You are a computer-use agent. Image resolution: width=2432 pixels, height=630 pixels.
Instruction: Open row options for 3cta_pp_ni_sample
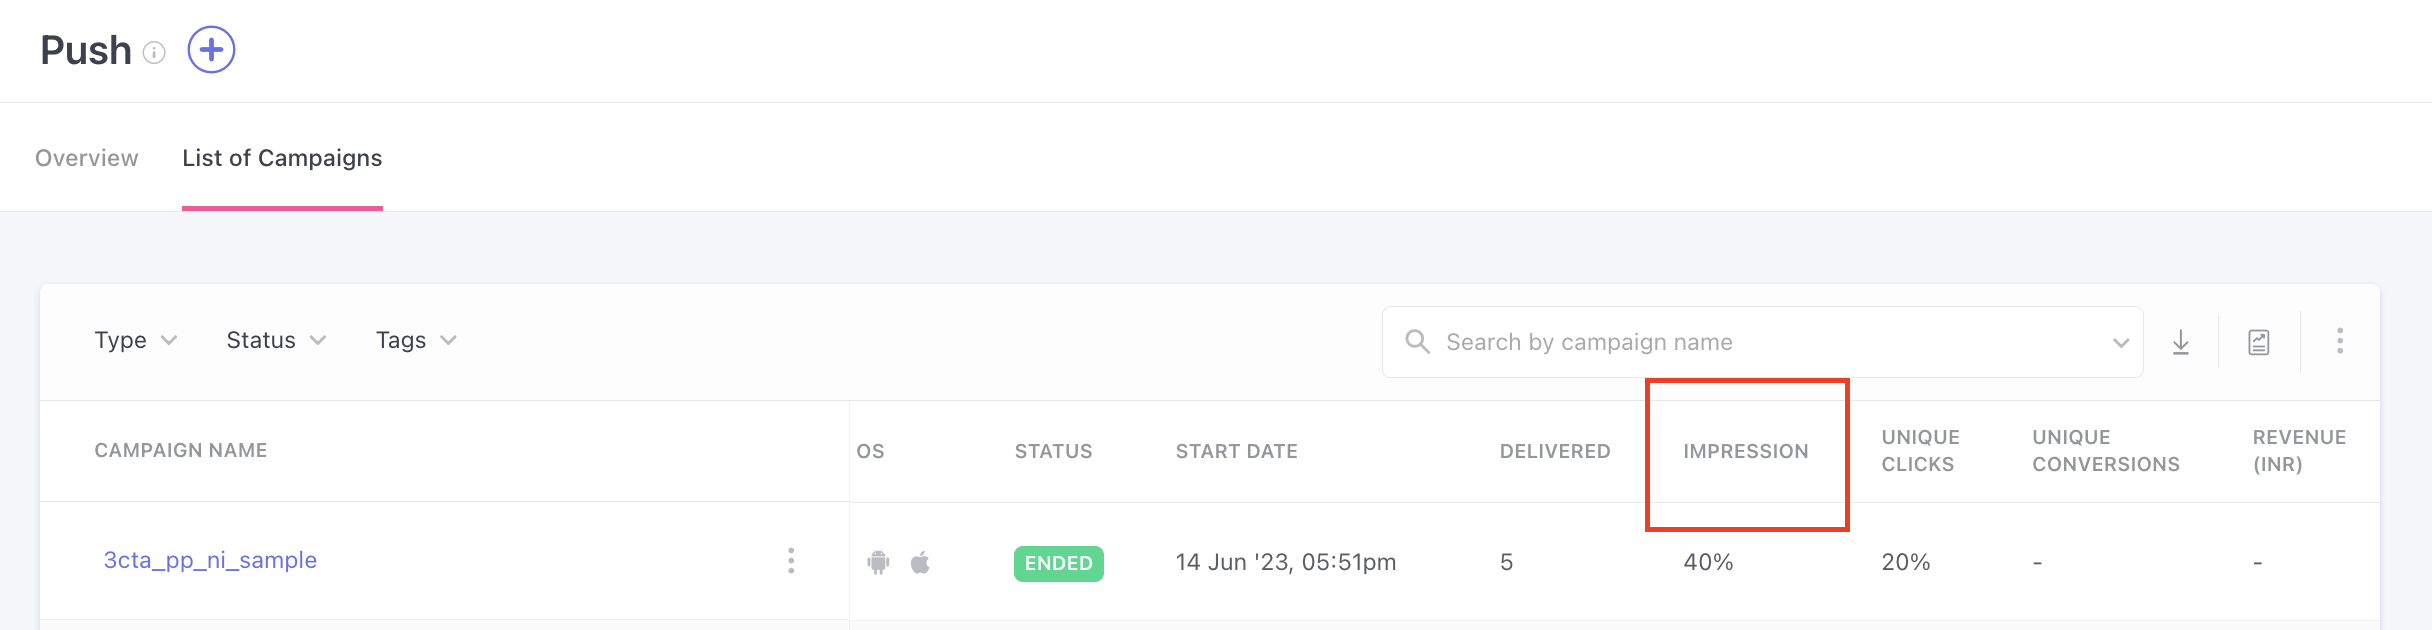click(791, 560)
